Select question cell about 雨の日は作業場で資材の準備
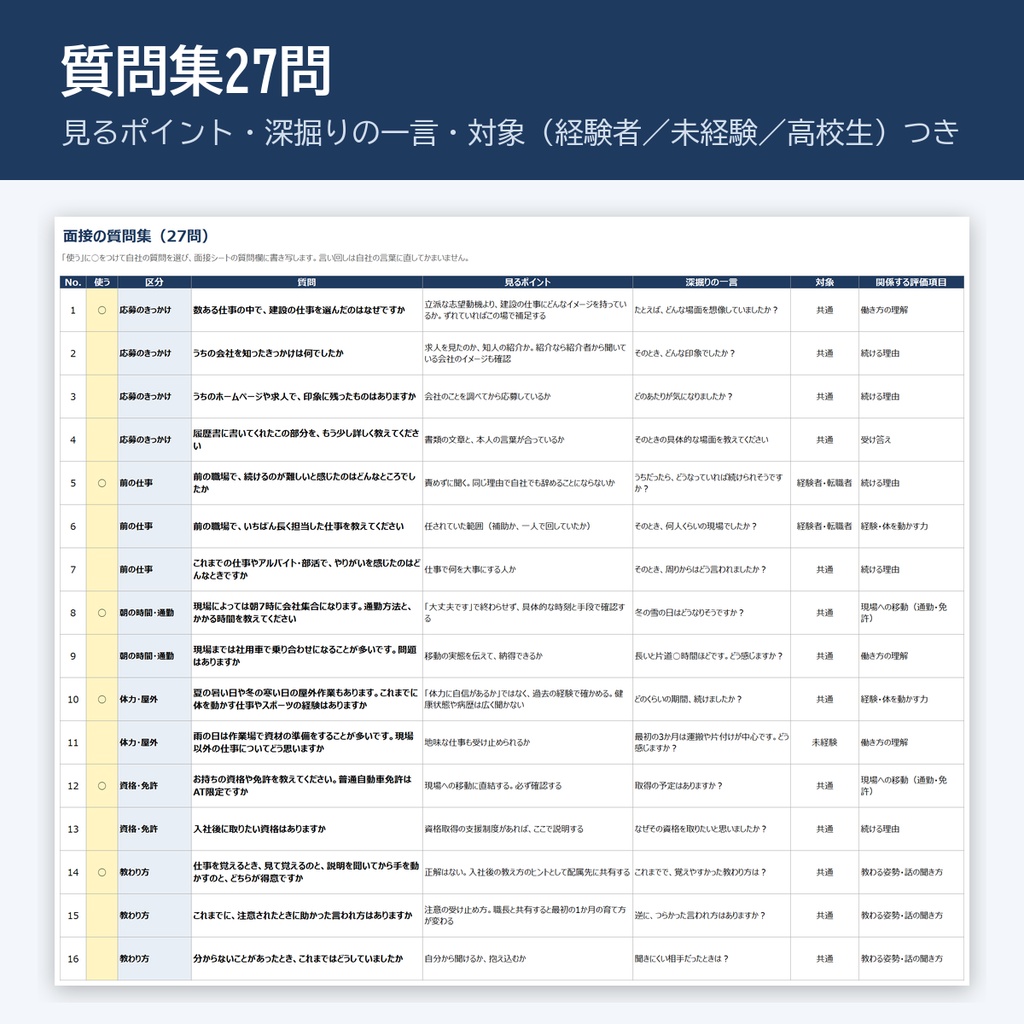This screenshot has width=1024, height=1024. click(307, 743)
